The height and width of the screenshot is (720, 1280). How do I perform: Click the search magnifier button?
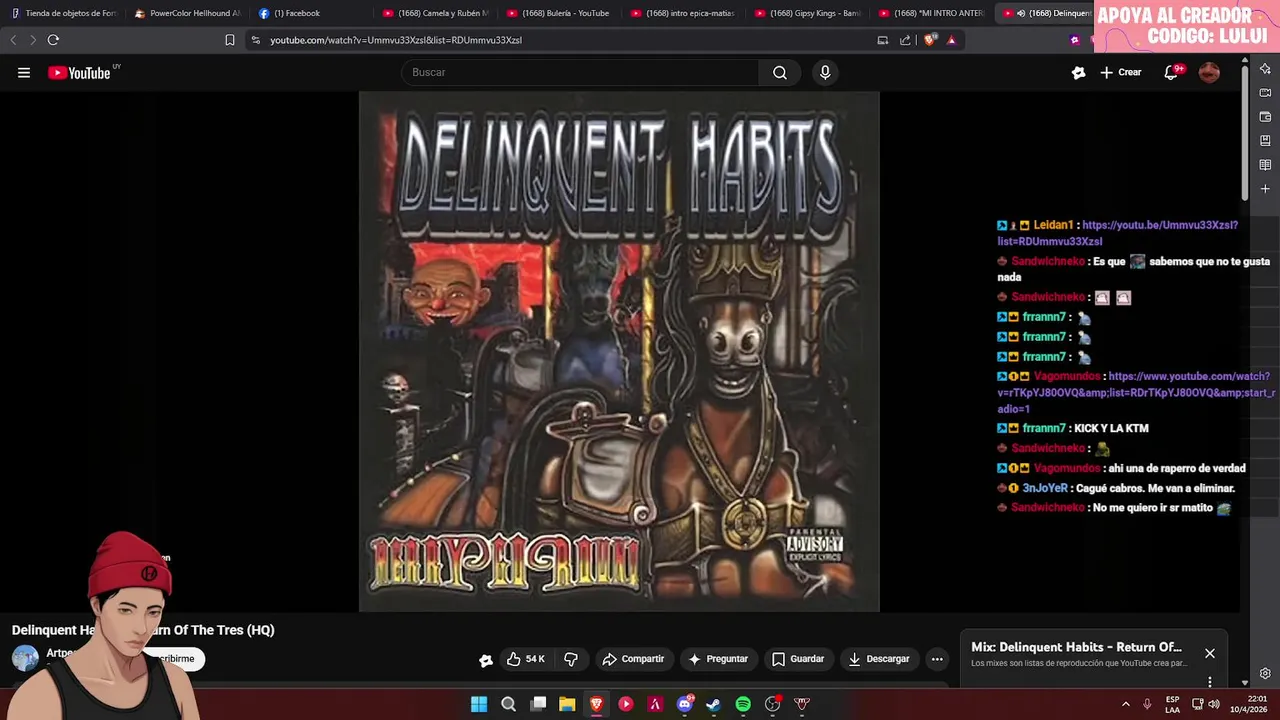point(780,72)
